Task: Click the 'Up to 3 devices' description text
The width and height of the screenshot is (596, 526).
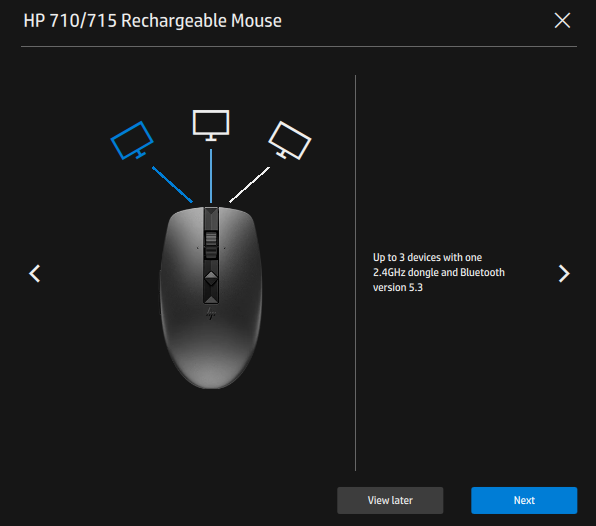Action: pos(439,272)
